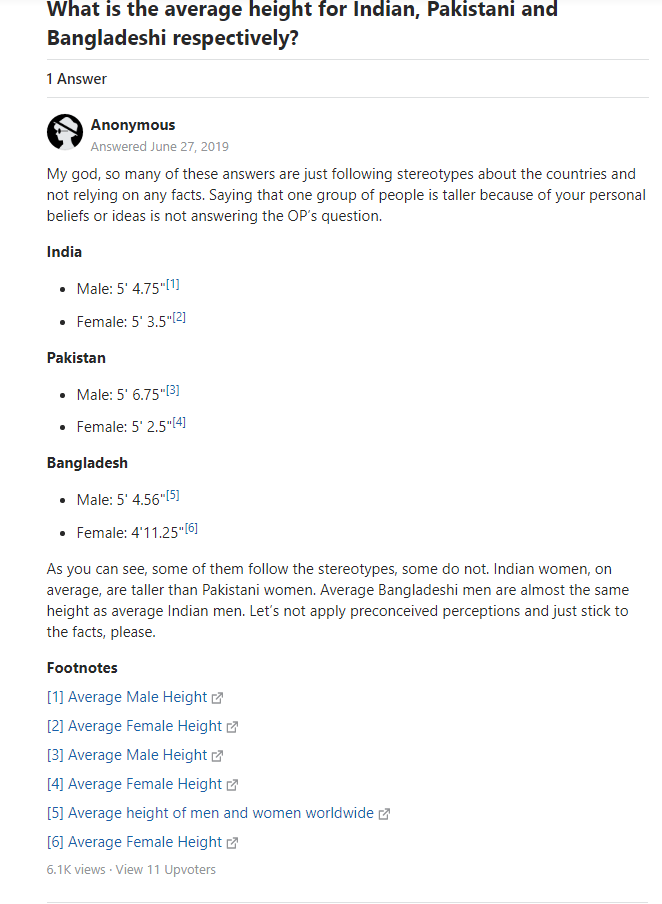Open footnote link [2] Average Female Height
The width and height of the screenshot is (662, 904).
click(134, 726)
